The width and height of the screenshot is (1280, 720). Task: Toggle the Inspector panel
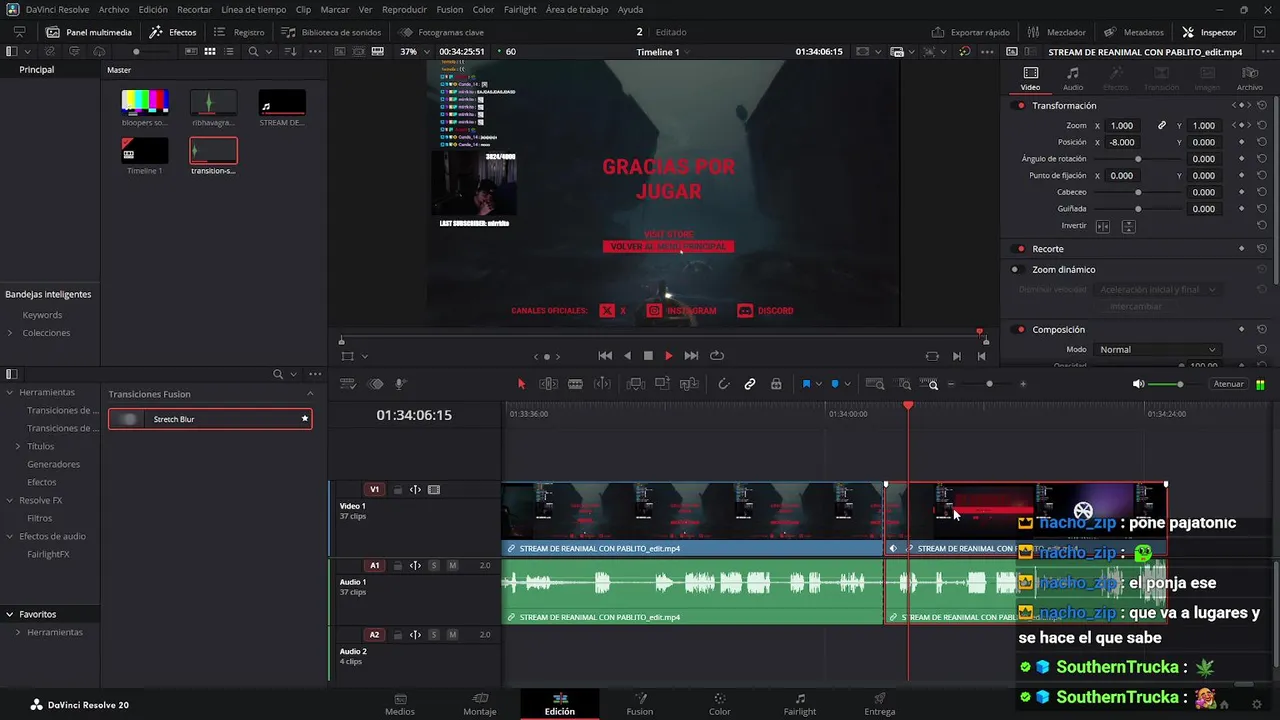(x=1209, y=32)
